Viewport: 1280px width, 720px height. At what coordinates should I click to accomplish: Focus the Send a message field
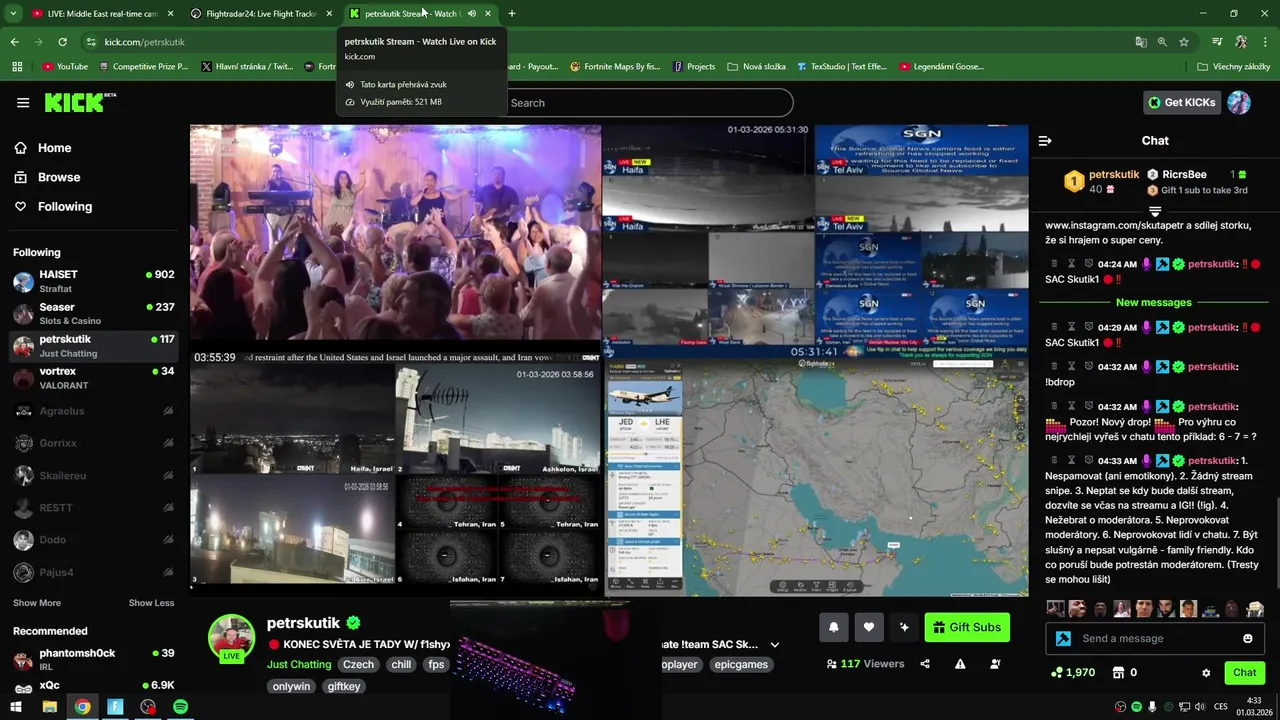1155,638
